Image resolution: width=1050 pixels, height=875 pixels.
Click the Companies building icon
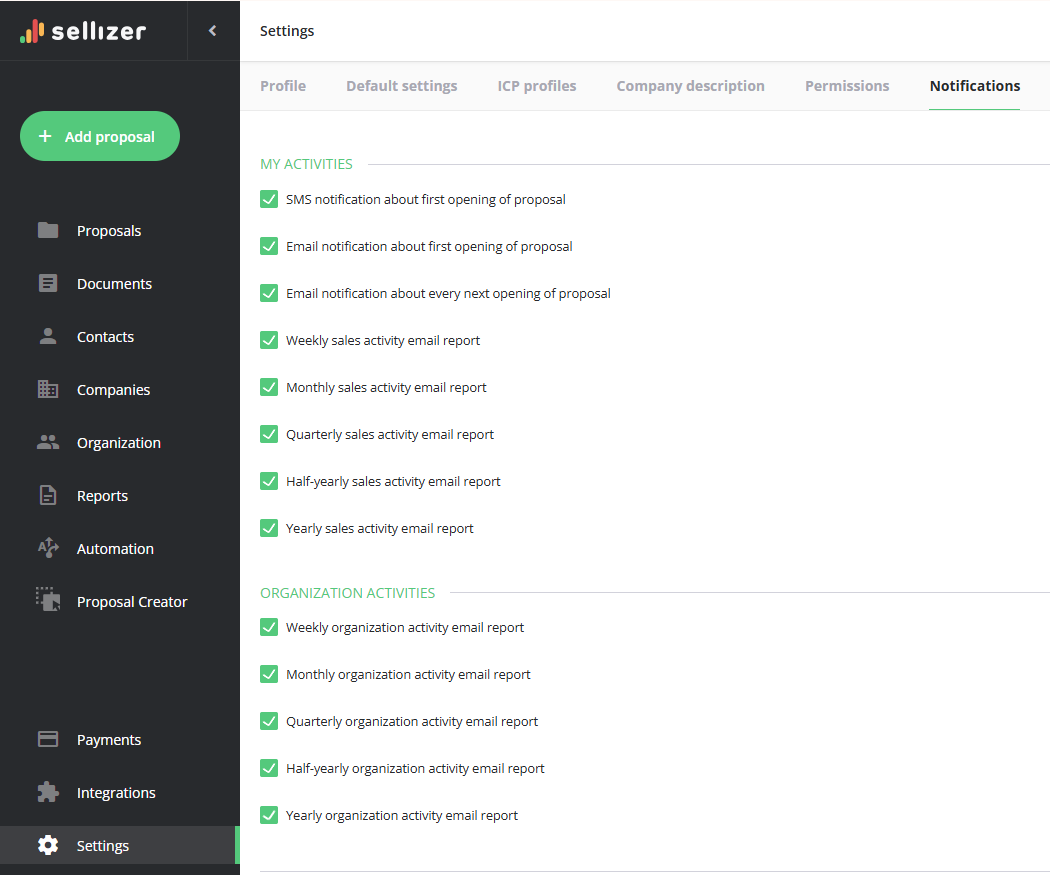(x=48, y=389)
